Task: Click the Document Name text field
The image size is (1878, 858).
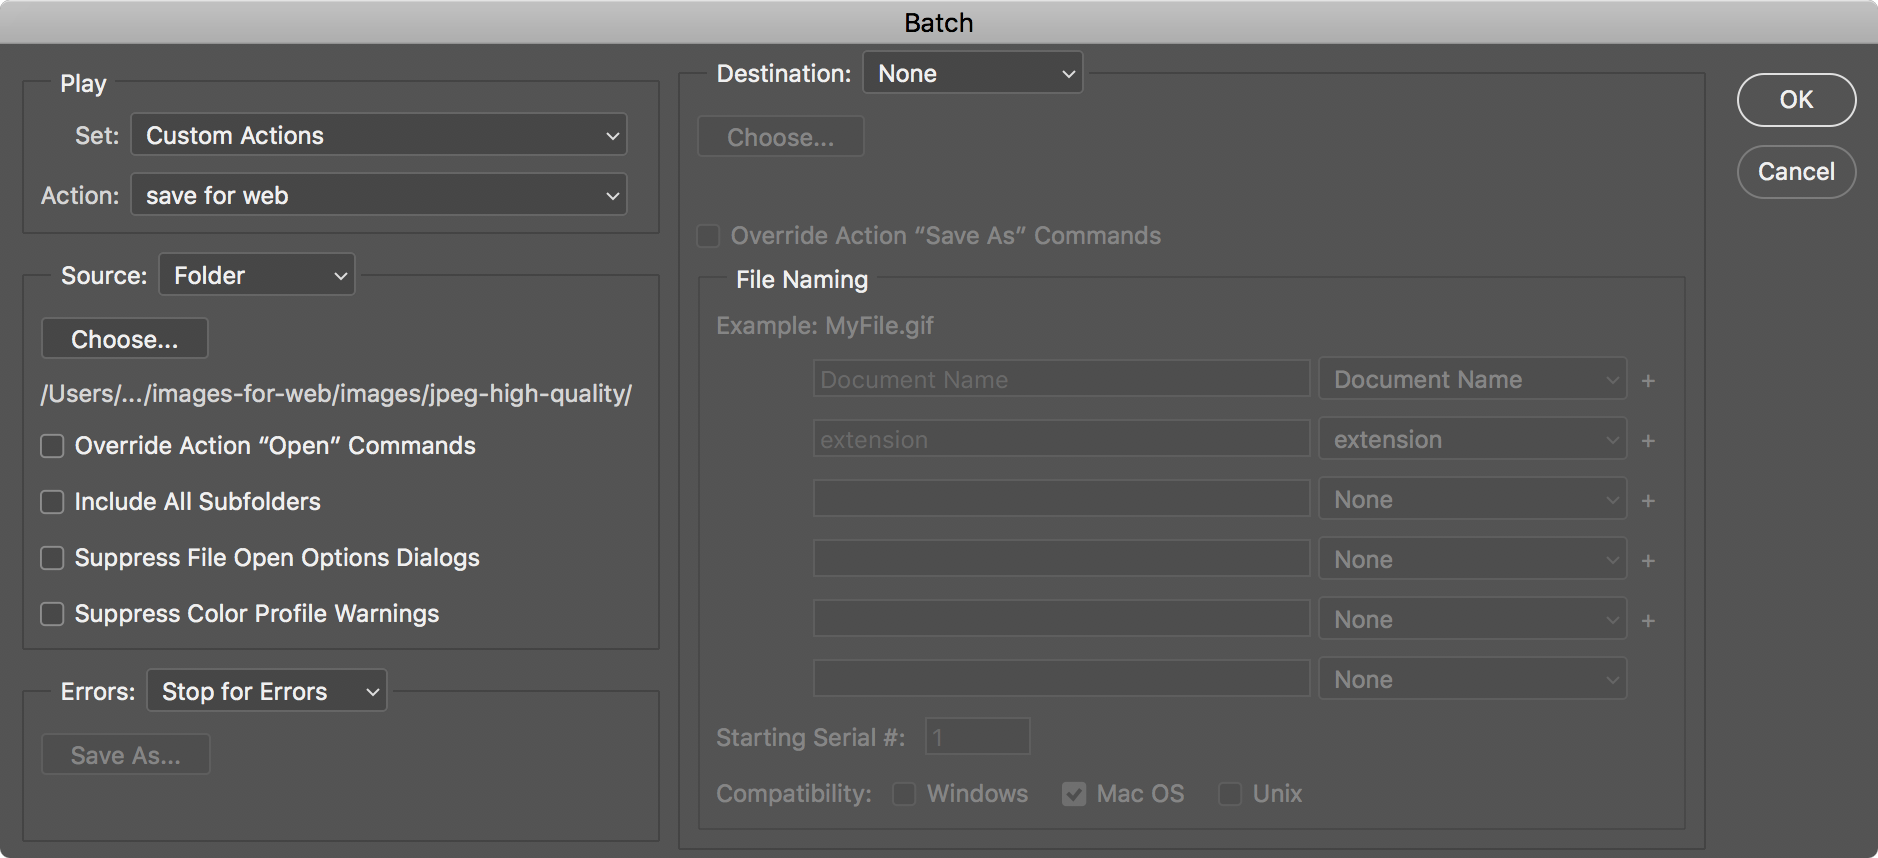Action: pos(1062,379)
